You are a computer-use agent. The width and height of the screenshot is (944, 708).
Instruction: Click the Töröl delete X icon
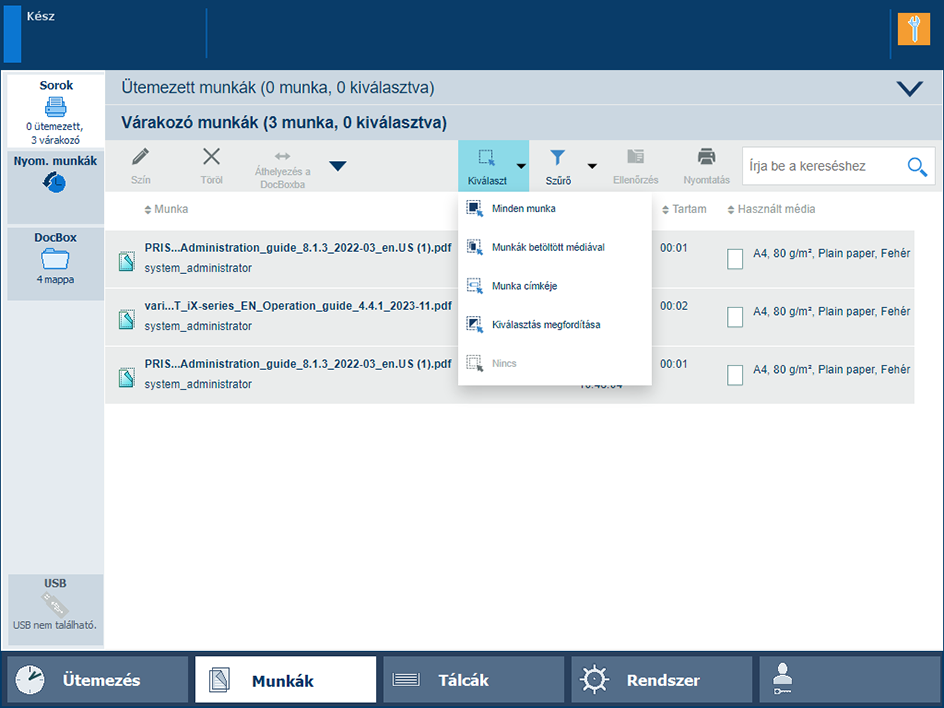[x=211, y=157]
